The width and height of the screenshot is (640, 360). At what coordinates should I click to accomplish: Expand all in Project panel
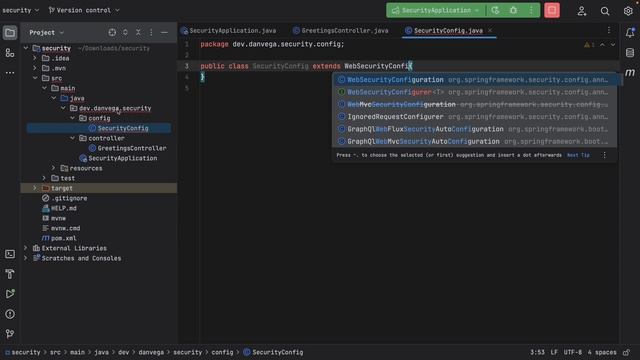[125, 32]
